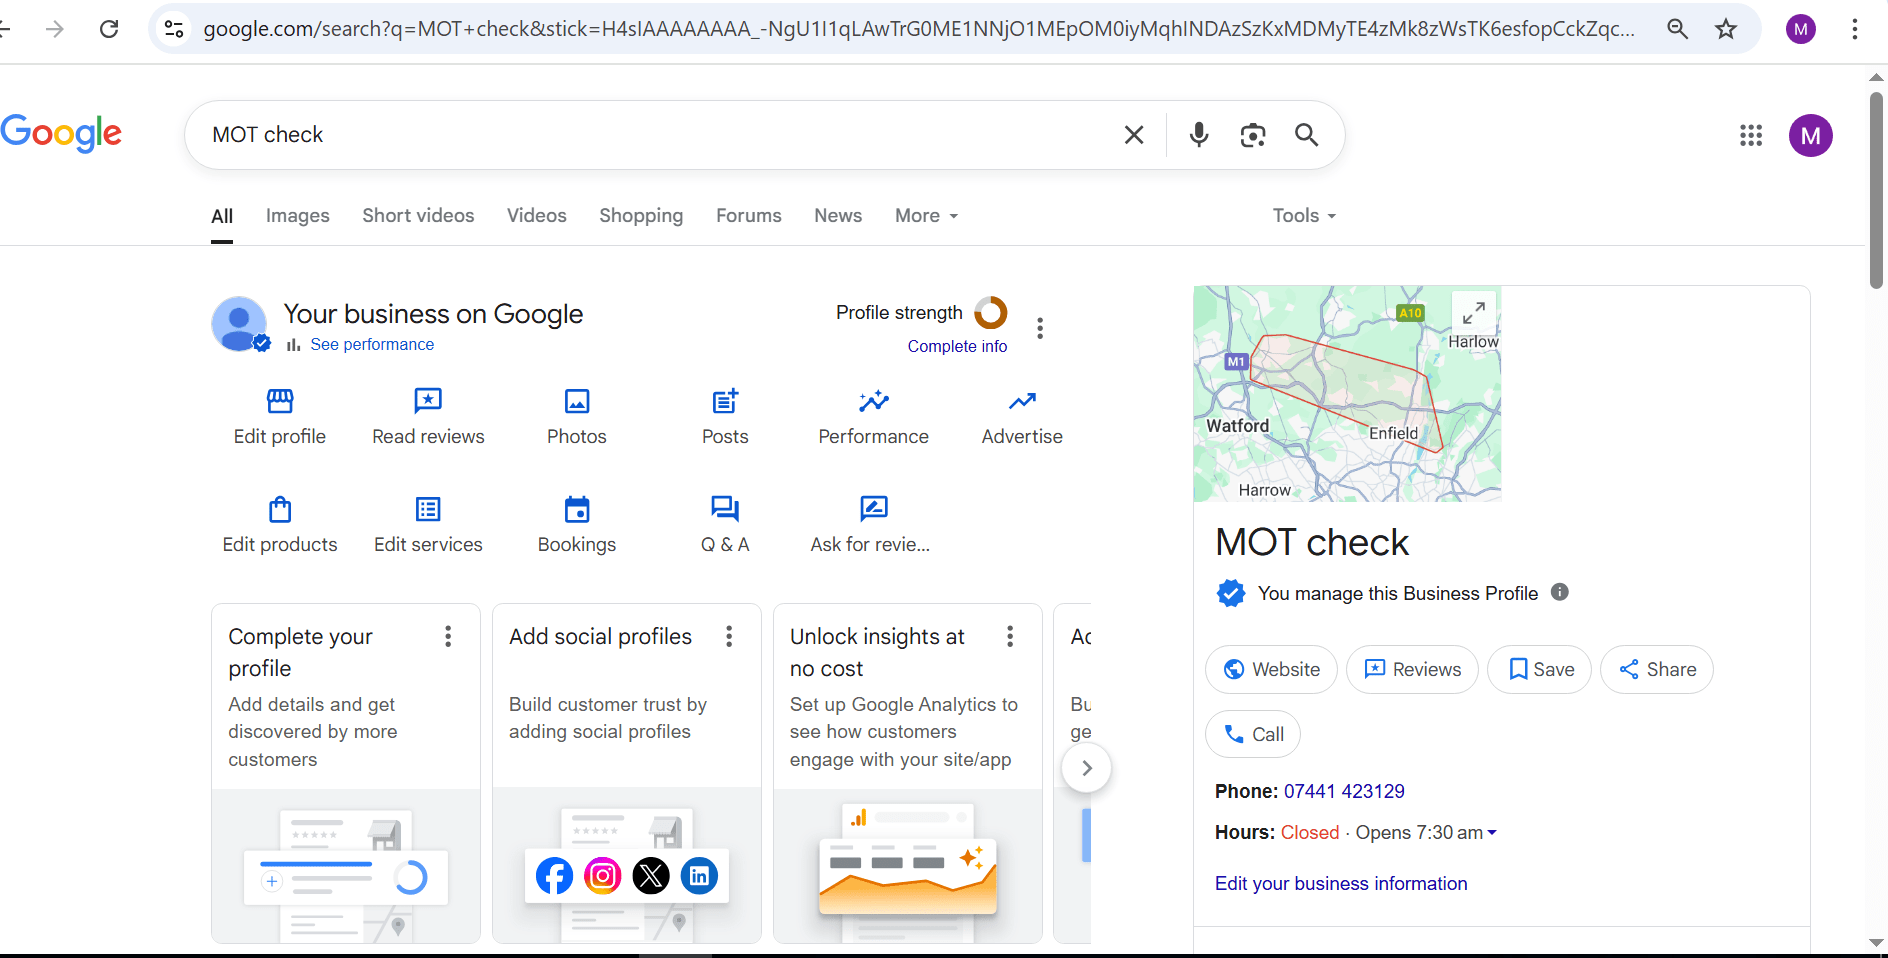
Task: Open Google Lens image search
Action: (x=1253, y=135)
